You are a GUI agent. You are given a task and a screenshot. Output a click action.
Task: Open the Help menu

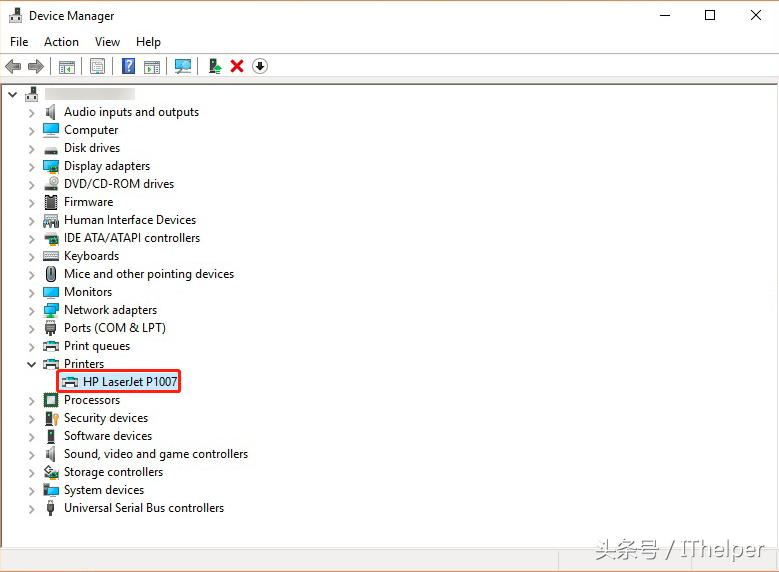coord(149,42)
